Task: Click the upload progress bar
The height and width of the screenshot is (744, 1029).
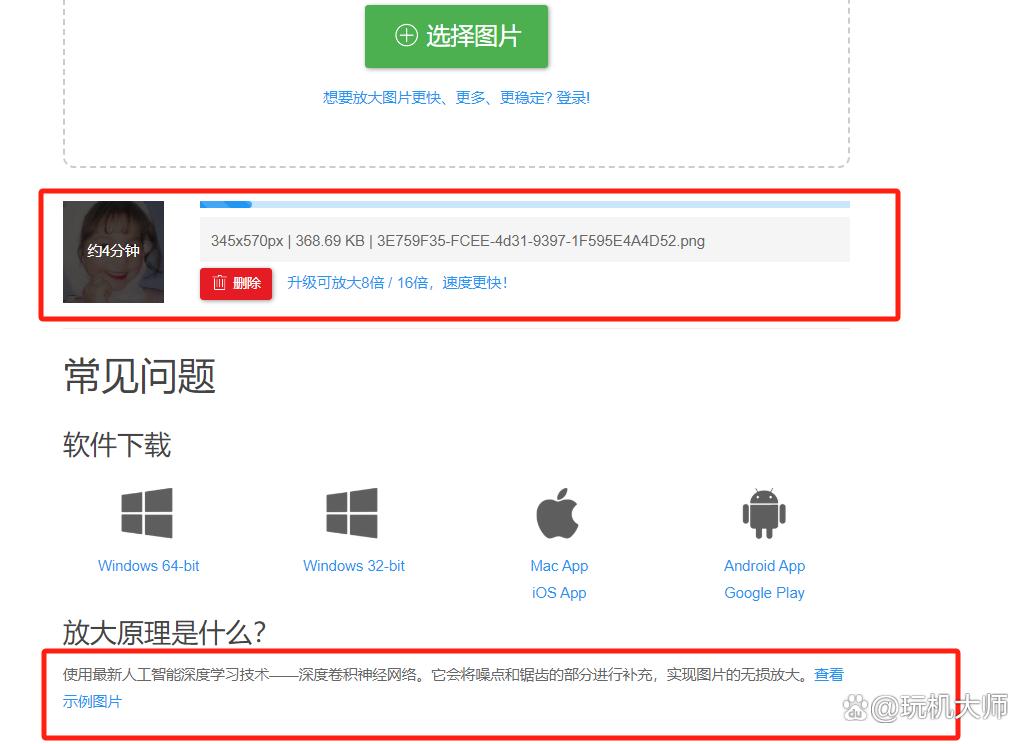Action: coord(525,205)
